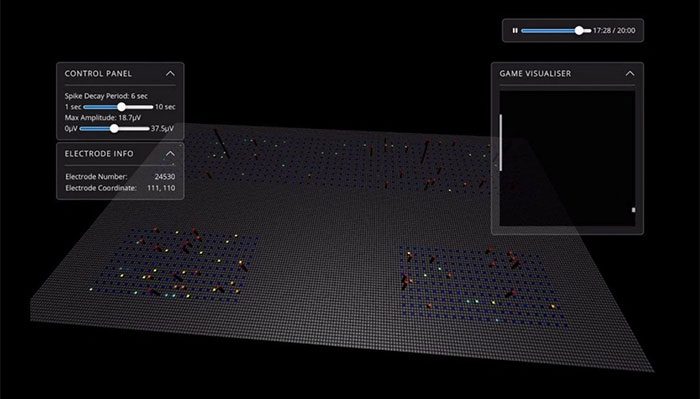The width and height of the screenshot is (700, 399).
Task: Select the left front electrode cluster
Action: 175,263
